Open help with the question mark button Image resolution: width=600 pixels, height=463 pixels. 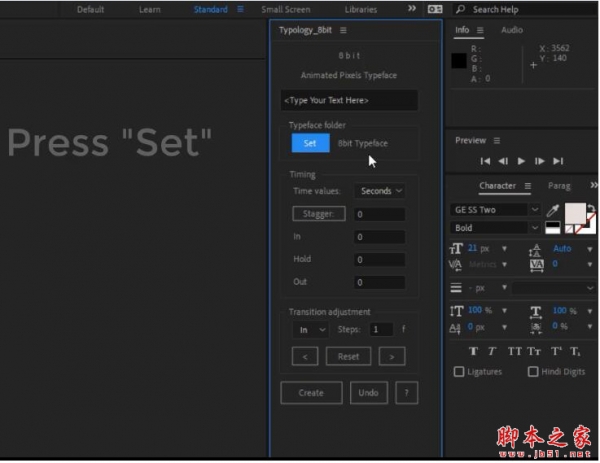pos(406,394)
